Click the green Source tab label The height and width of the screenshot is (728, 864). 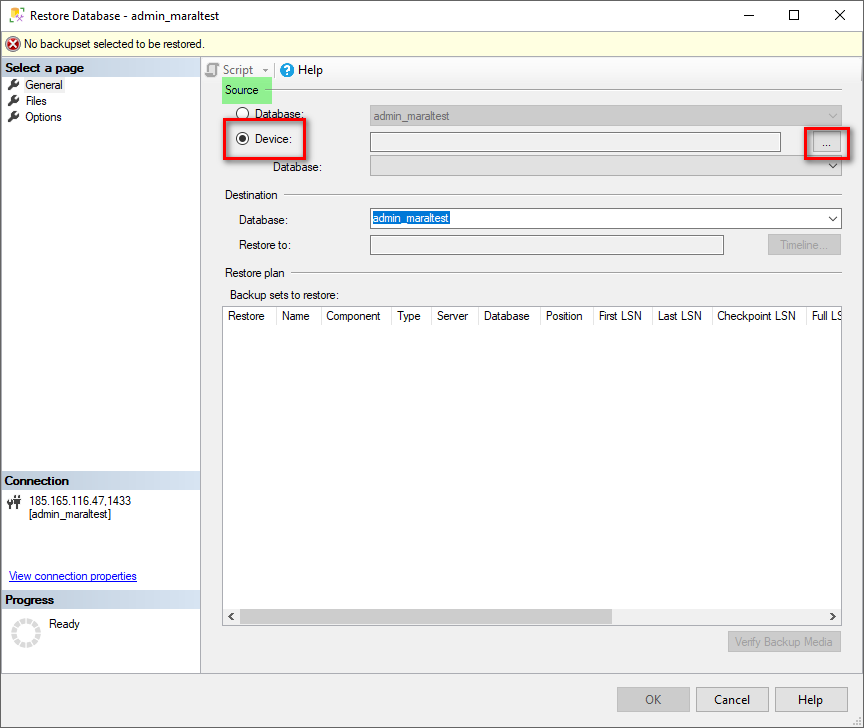tap(245, 90)
